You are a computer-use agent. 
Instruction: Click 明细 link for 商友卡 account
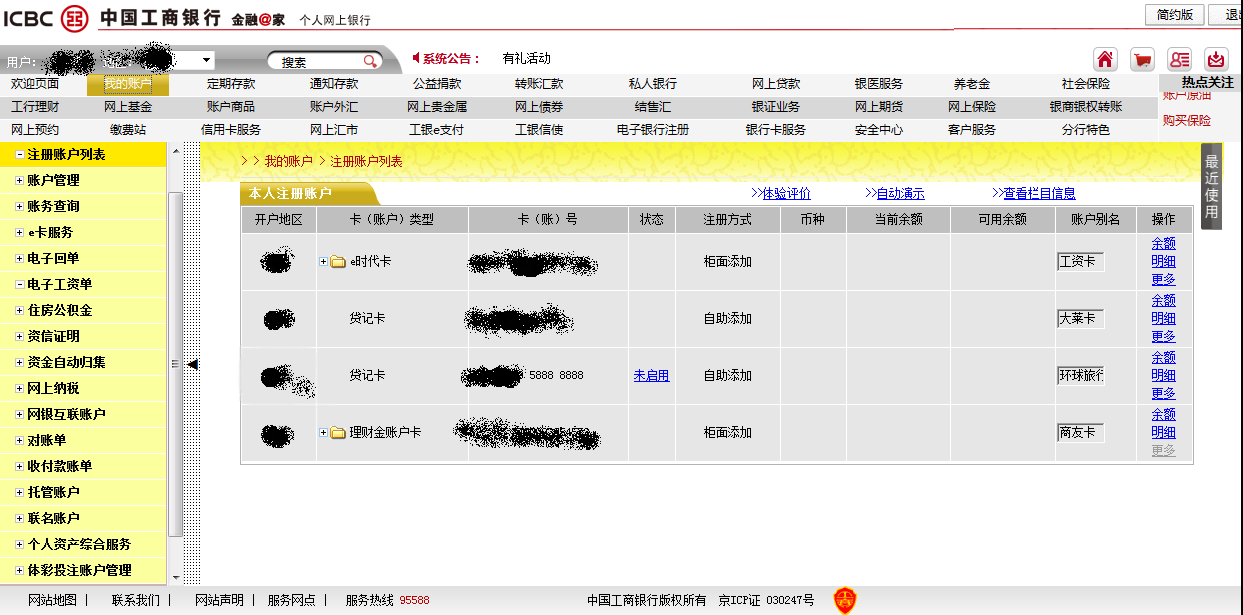point(1163,433)
